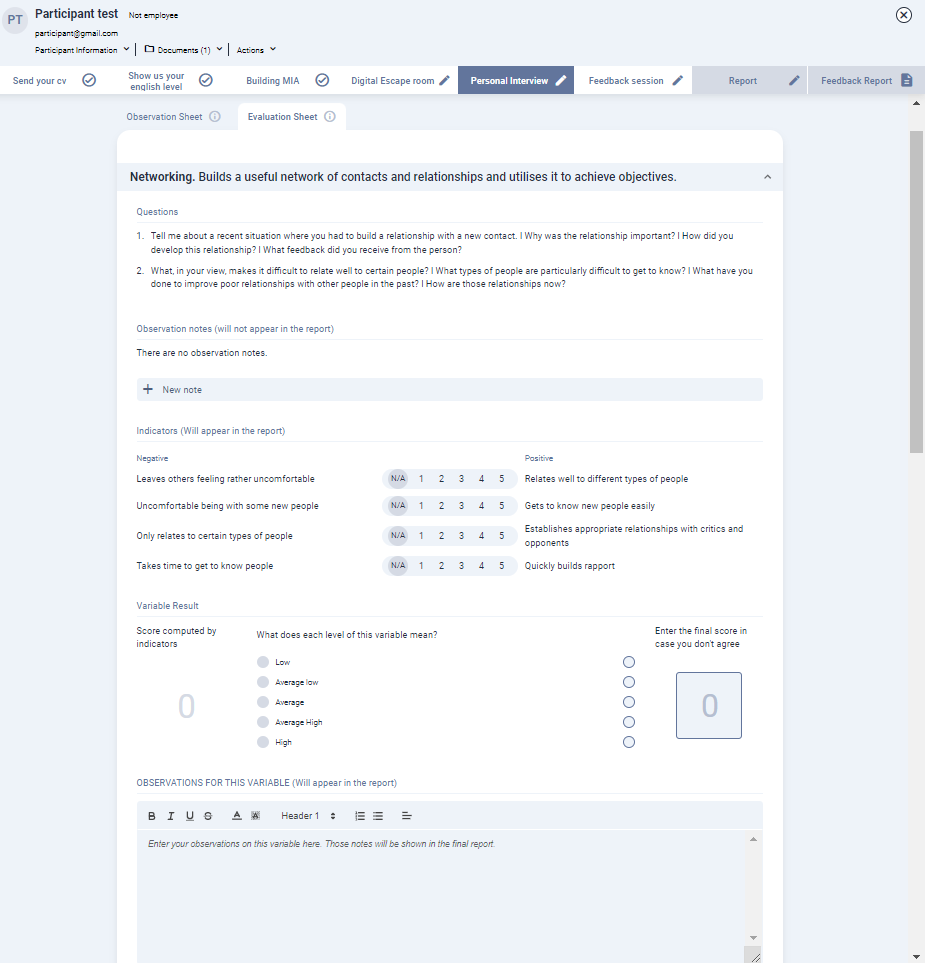Toggle strikethrough formatting in the editor

tap(208, 816)
